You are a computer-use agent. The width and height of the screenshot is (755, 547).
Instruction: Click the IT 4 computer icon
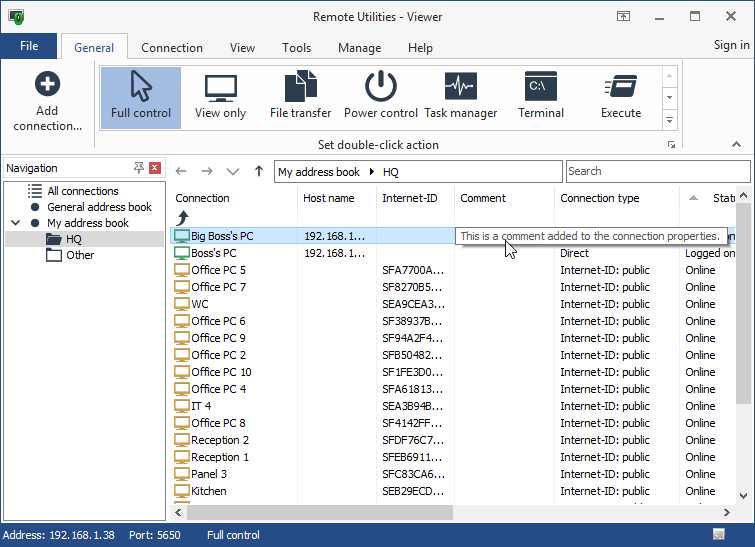tap(182, 406)
